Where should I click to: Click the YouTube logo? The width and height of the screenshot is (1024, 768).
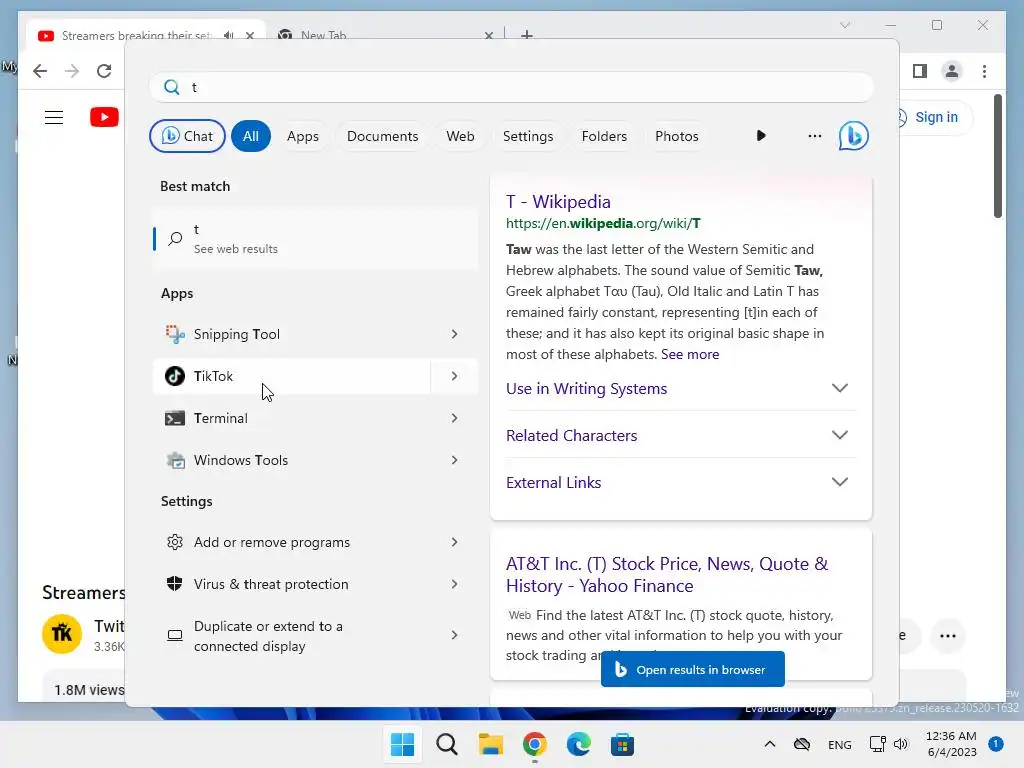point(104,118)
